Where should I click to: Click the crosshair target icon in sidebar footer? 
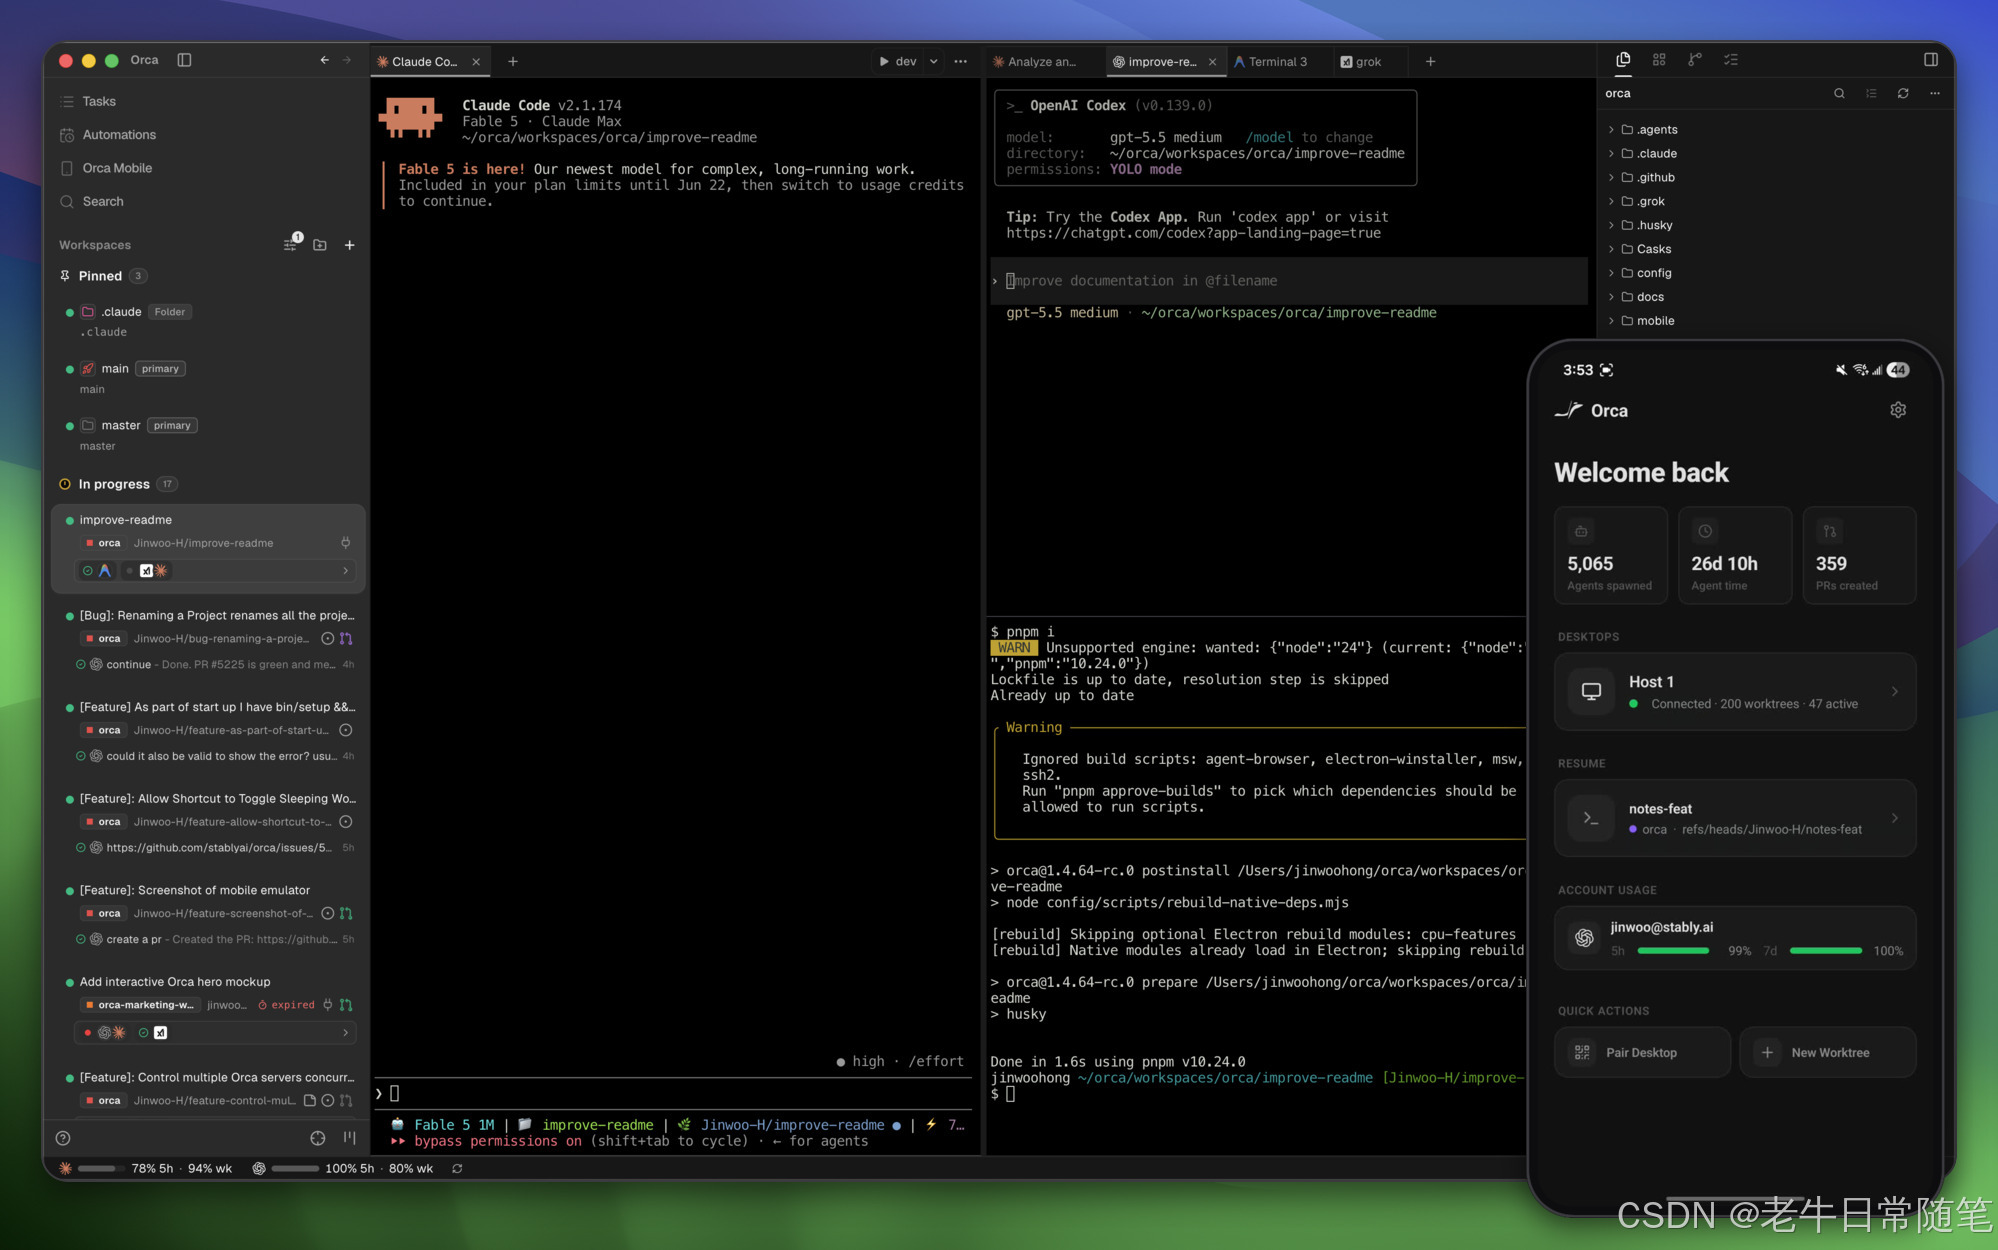click(318, 1138)
